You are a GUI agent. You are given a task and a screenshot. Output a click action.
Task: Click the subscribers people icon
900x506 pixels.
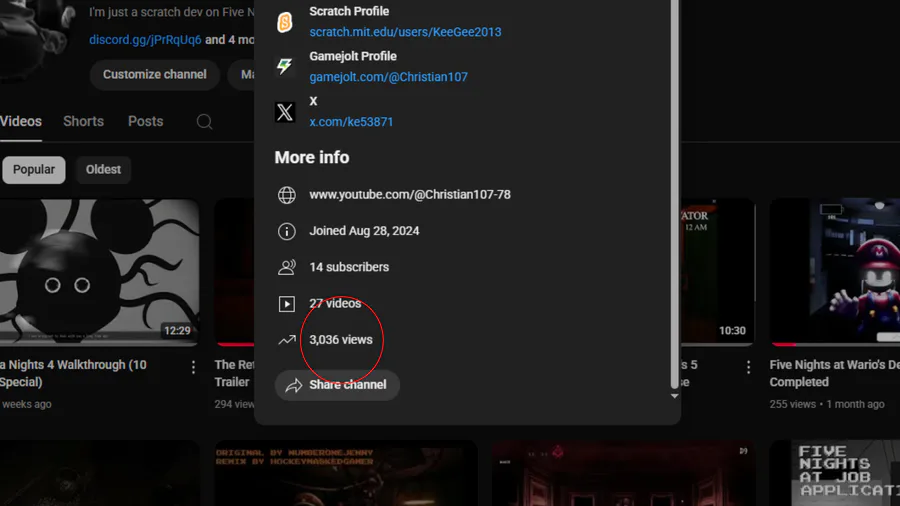(286, 267)
